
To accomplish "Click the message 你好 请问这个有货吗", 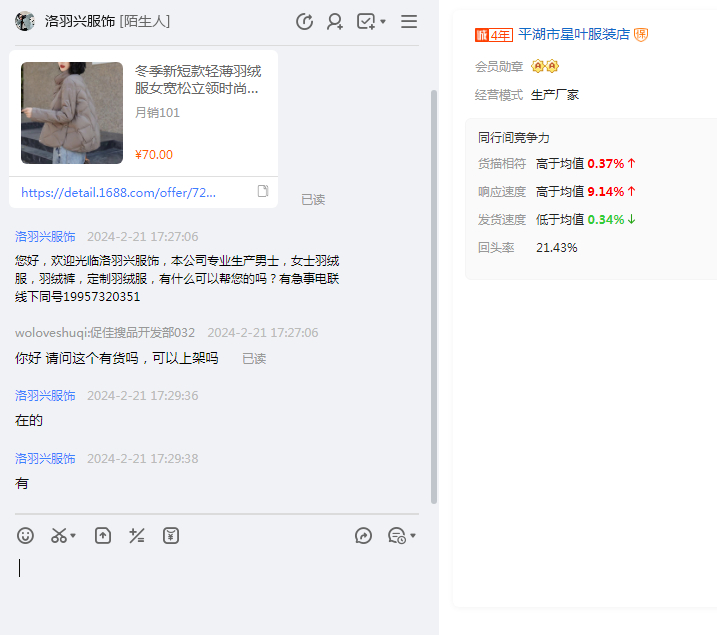I will (117, 358).
